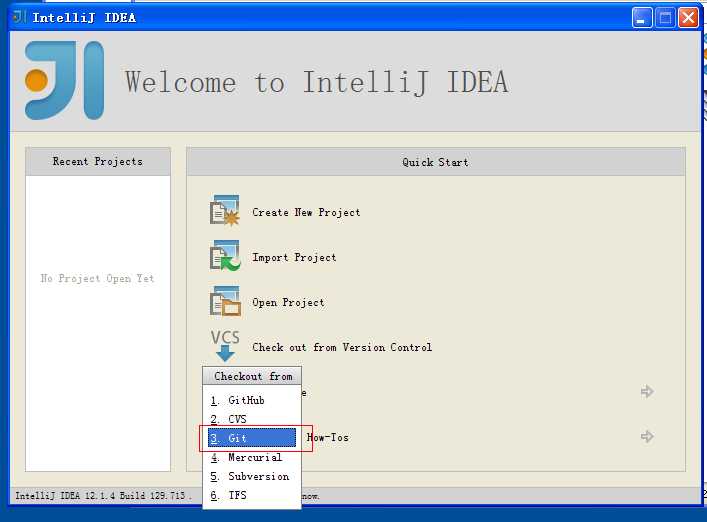The width and height of the screenshot is (707, 522).
Task: Click the How-Tos link
Action: coord(328,437)
